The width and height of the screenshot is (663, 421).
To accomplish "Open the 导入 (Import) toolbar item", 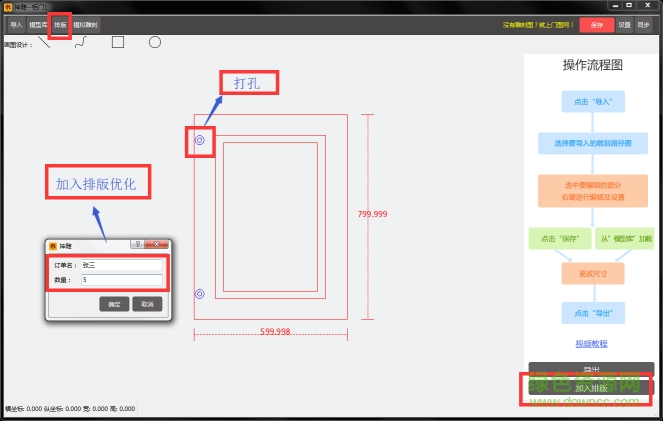I will (x=16, y=24).
